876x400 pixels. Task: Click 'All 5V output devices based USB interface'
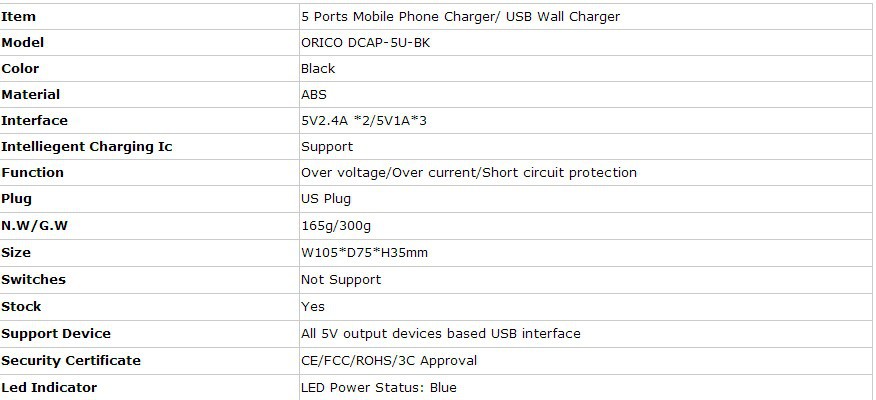click(441, 334)
